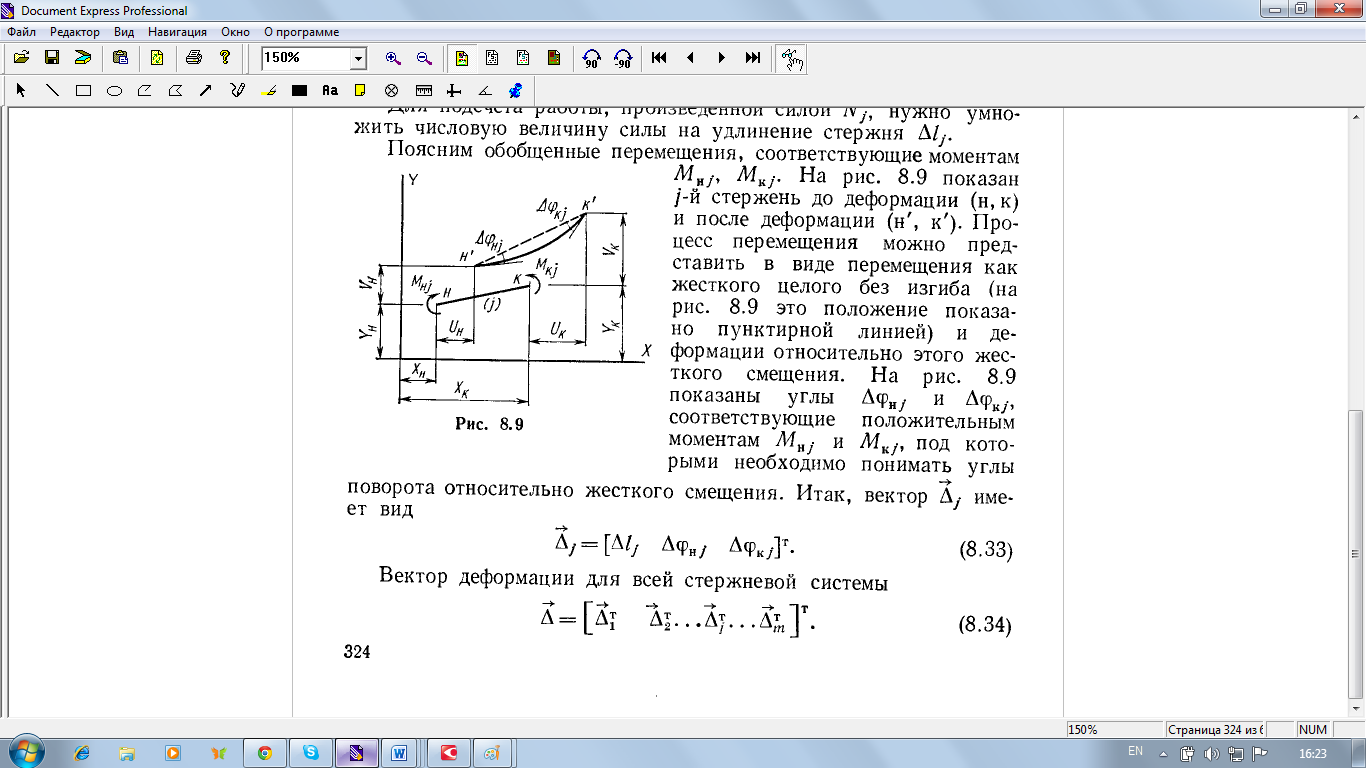Click the Страница 324 status bar entry
This screenshot has width=1366, height=768.
coord(1216,730)
